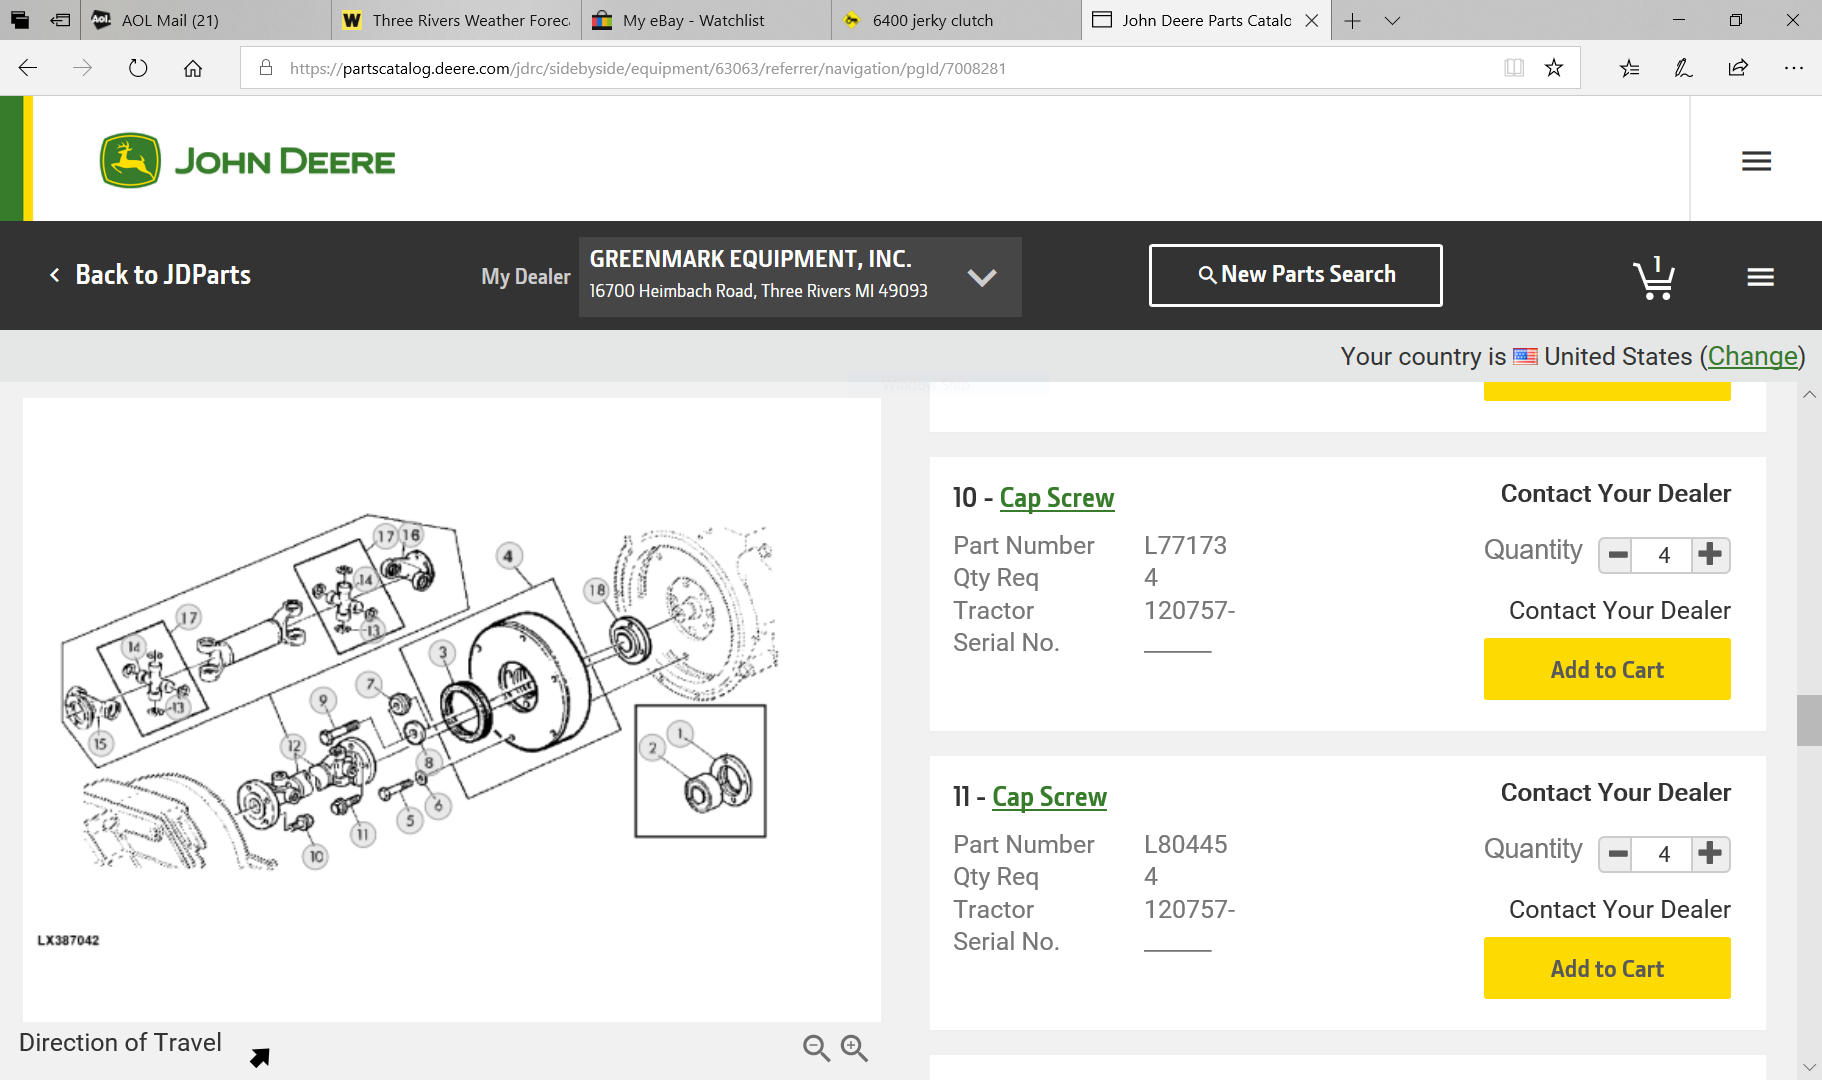Open the white hamburger menu in dark bar
The width and height of the screenshot is (1822, 1080).
click(1760, 277)
